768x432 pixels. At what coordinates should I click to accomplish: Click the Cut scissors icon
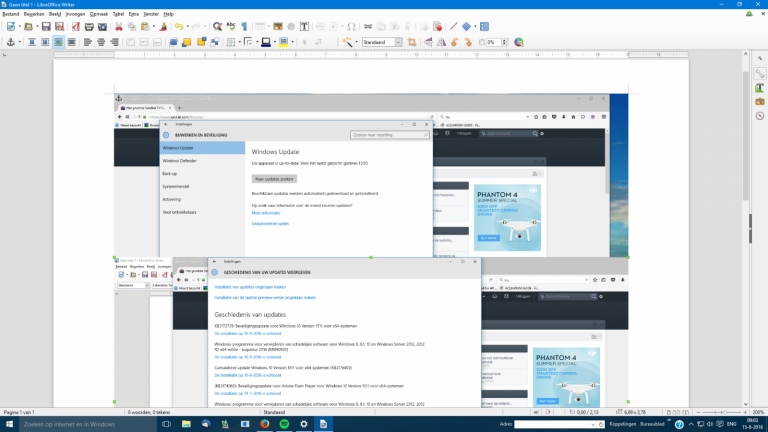point(118,26)
